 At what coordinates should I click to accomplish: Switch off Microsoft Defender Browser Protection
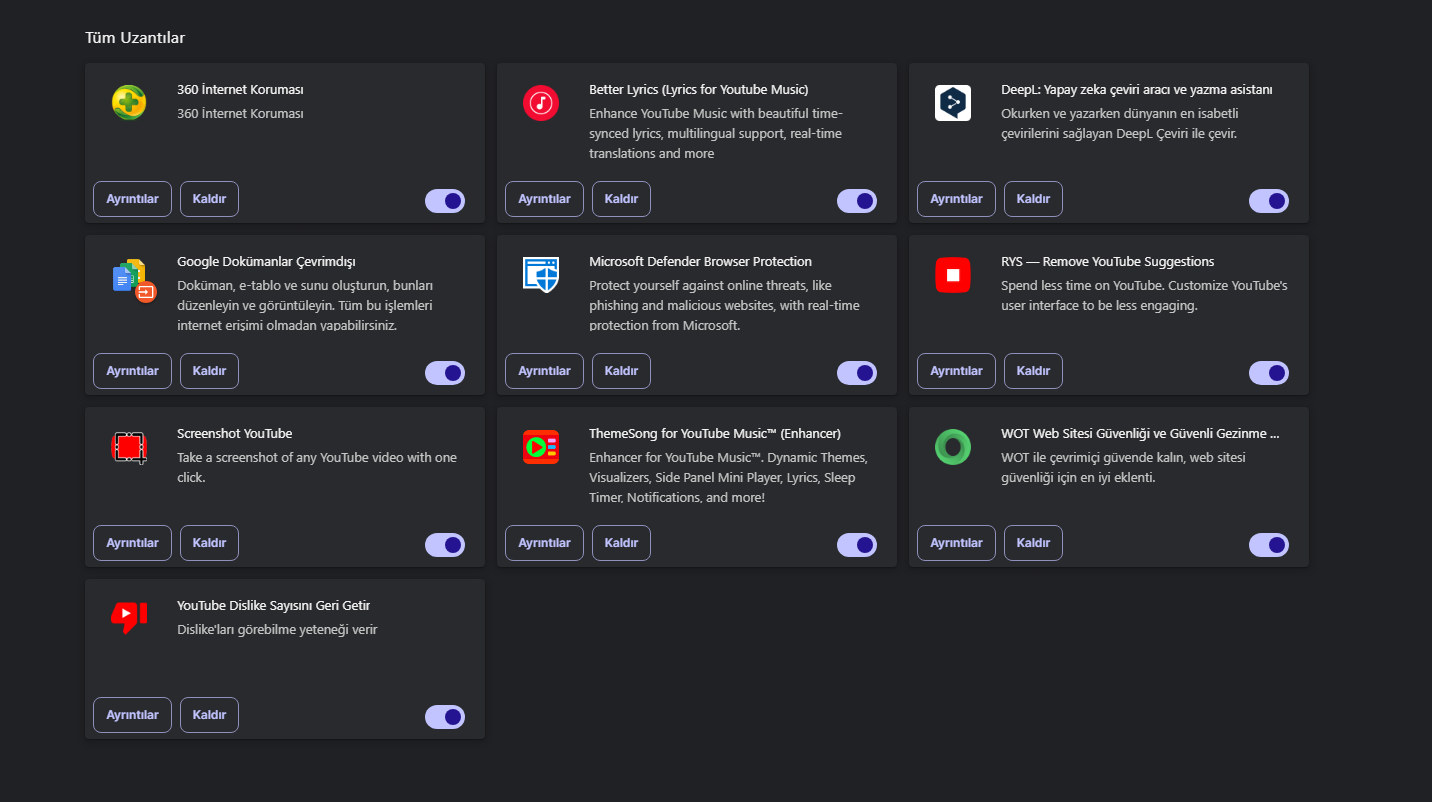[857, 373]
